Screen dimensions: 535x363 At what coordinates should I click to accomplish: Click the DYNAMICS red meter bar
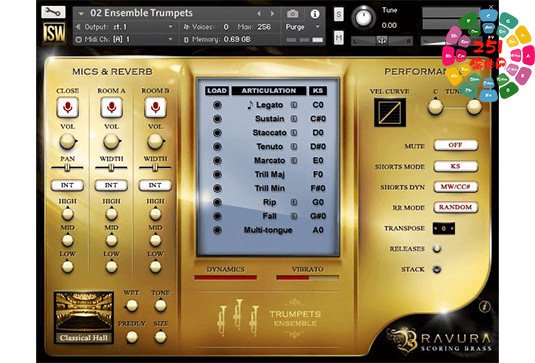(226, 278)
